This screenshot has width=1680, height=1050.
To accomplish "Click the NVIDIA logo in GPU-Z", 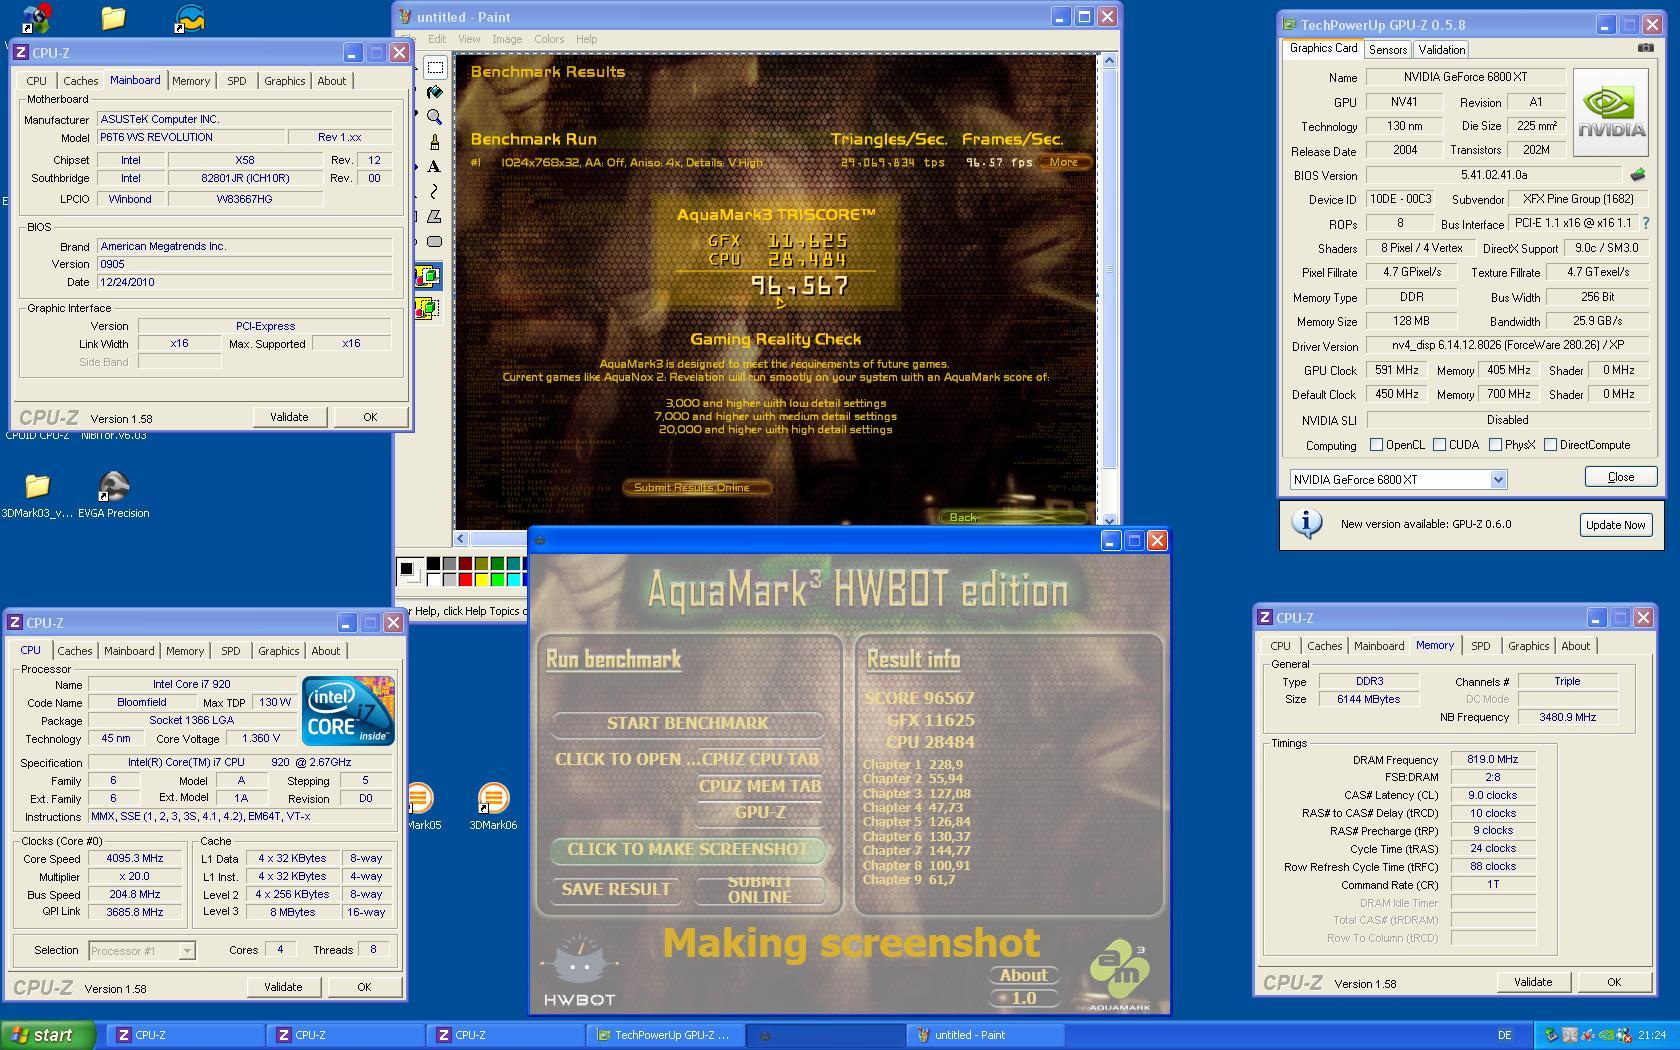I will pos(1610,112).
